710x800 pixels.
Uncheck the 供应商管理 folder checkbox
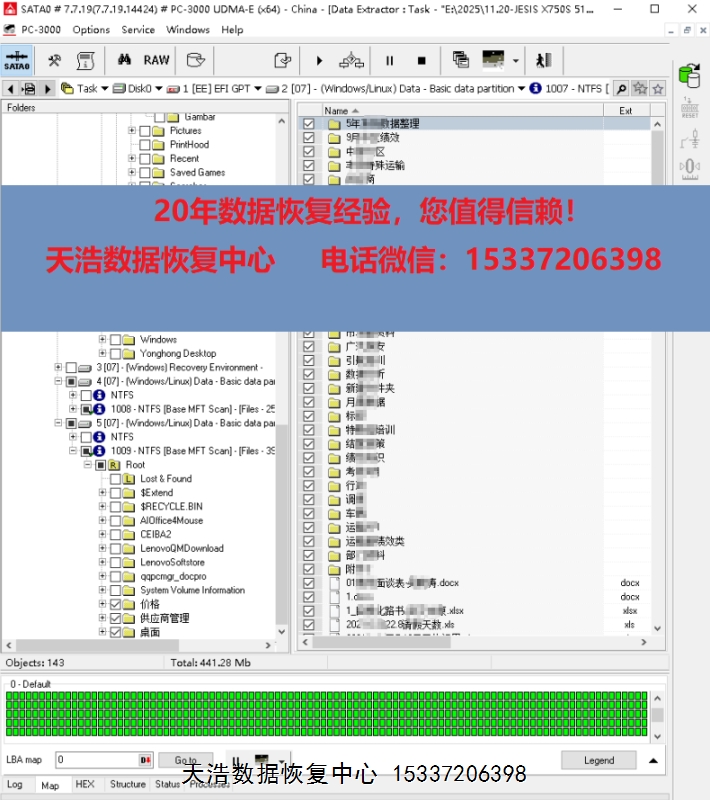(x=116, y=619)
